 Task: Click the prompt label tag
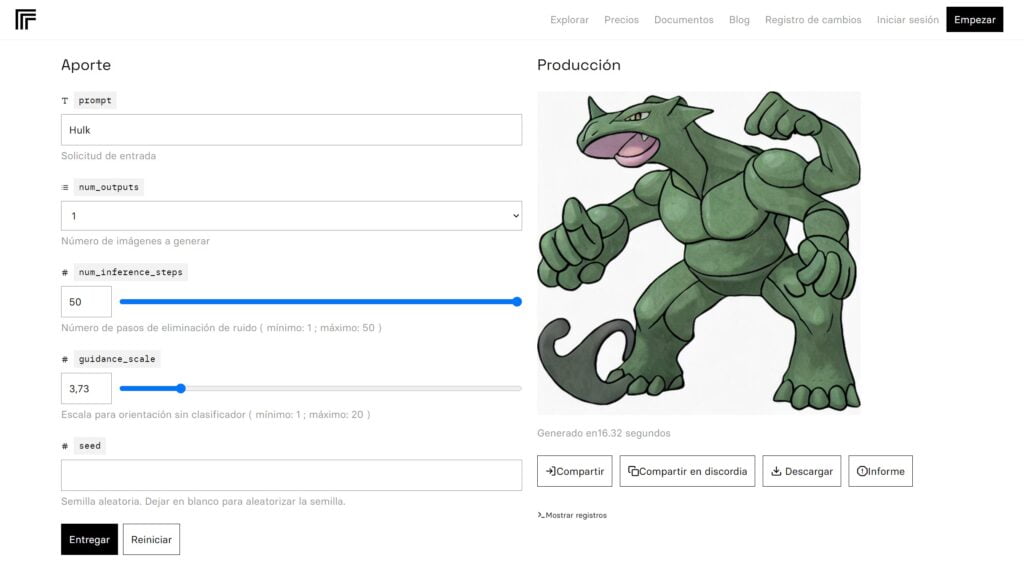95,101
